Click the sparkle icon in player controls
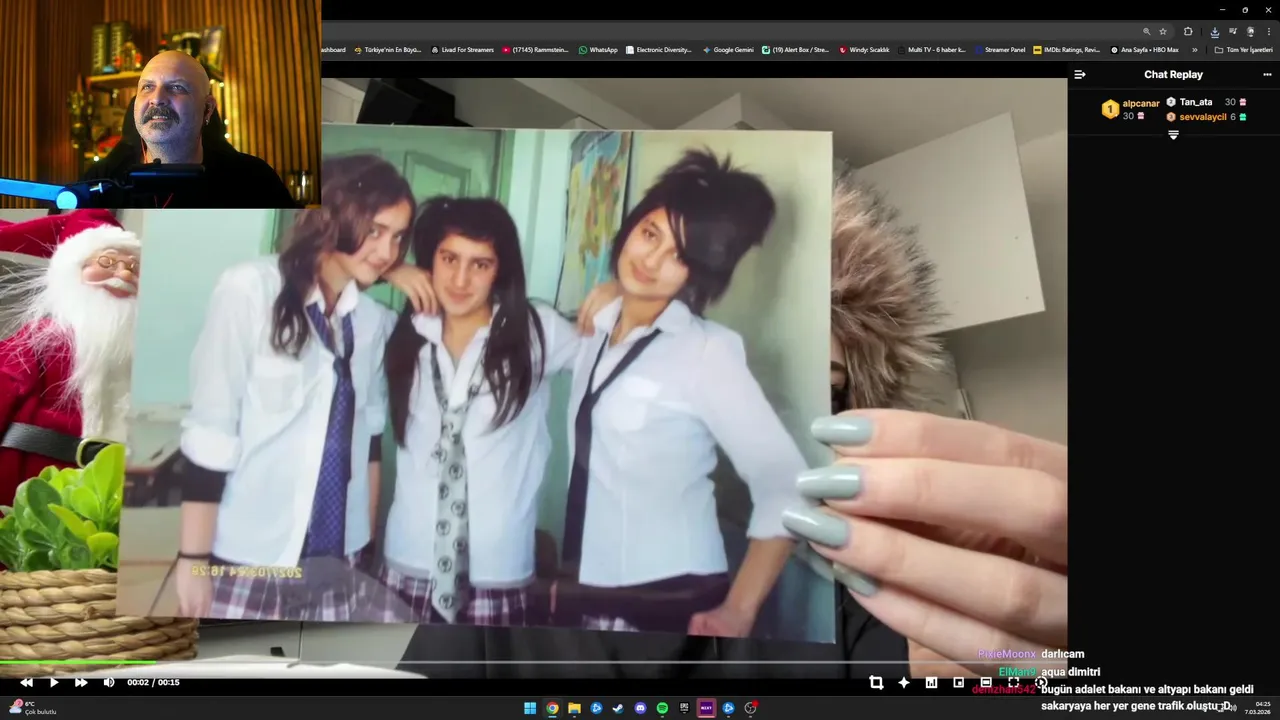 click(904, 682)
